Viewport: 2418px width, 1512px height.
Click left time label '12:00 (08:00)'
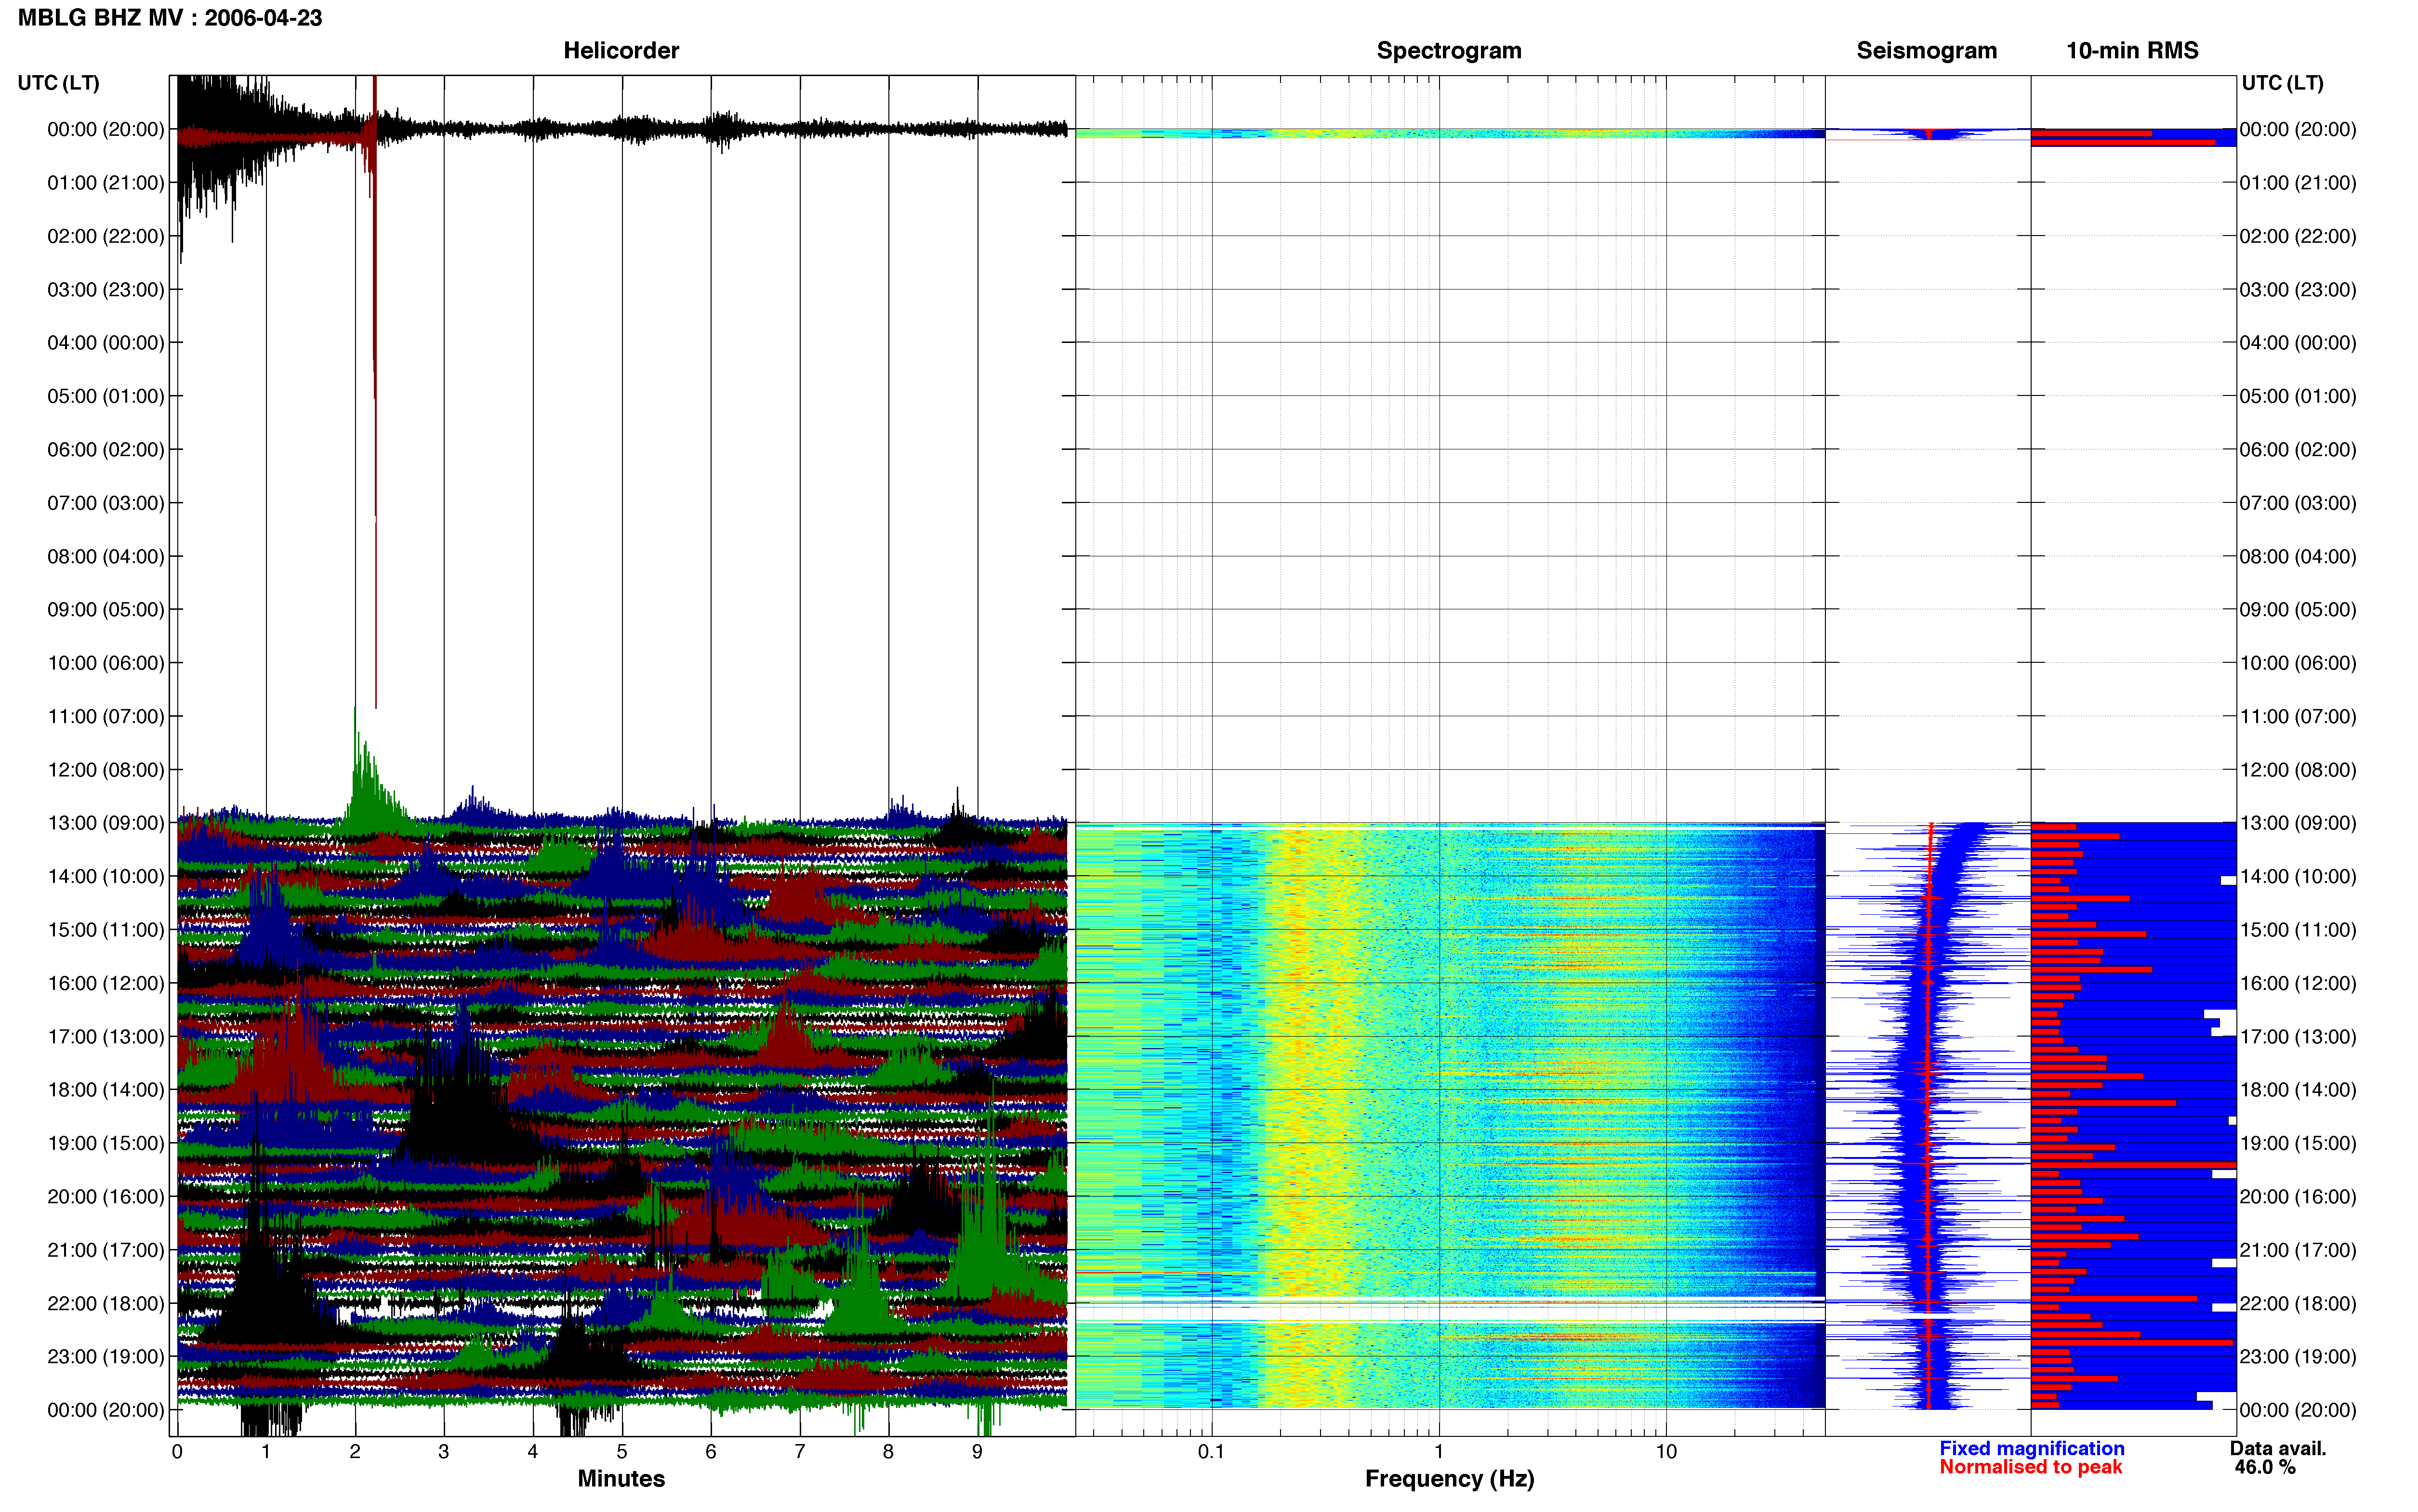point(106,770)
